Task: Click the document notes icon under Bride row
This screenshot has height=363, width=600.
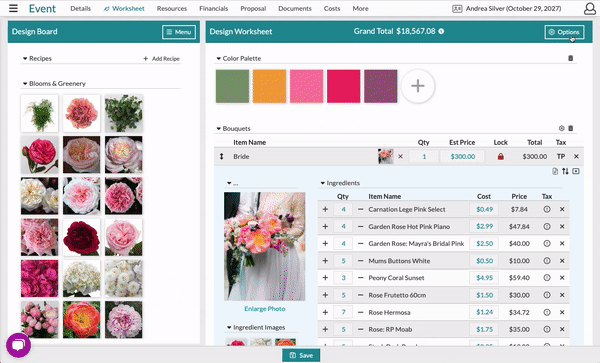Action: pyautogui.click(x=555, y=171)
